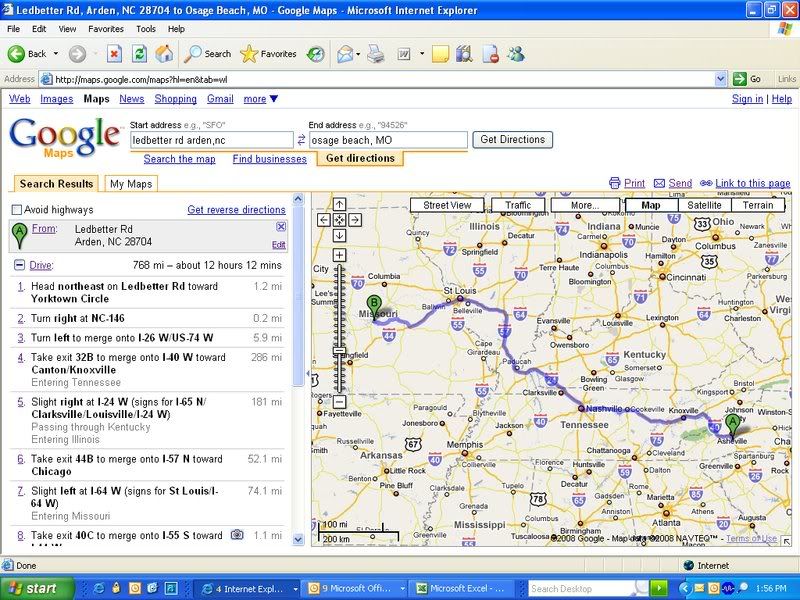Image resolution: width=800 pixels, height=600 pixels.
Task: Click the Mail envelope toolbar icon
Action: pyautogui.click(x=345, y=54)
